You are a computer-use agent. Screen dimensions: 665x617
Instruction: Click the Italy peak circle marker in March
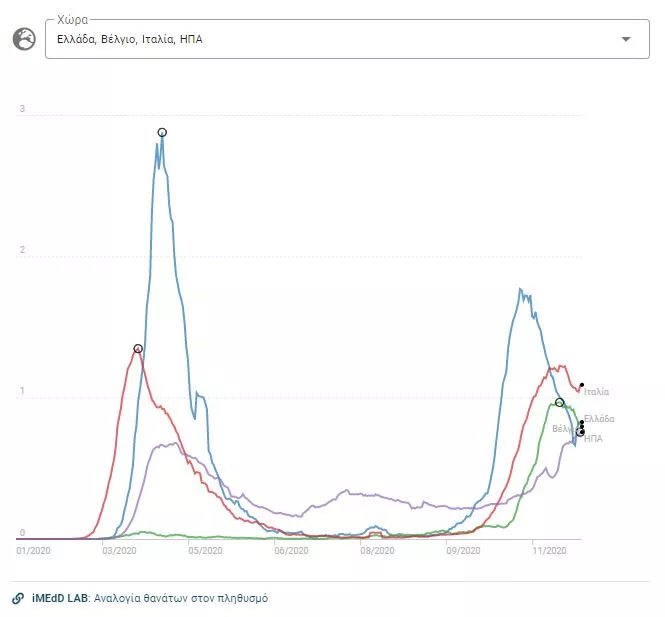[138, 349]
